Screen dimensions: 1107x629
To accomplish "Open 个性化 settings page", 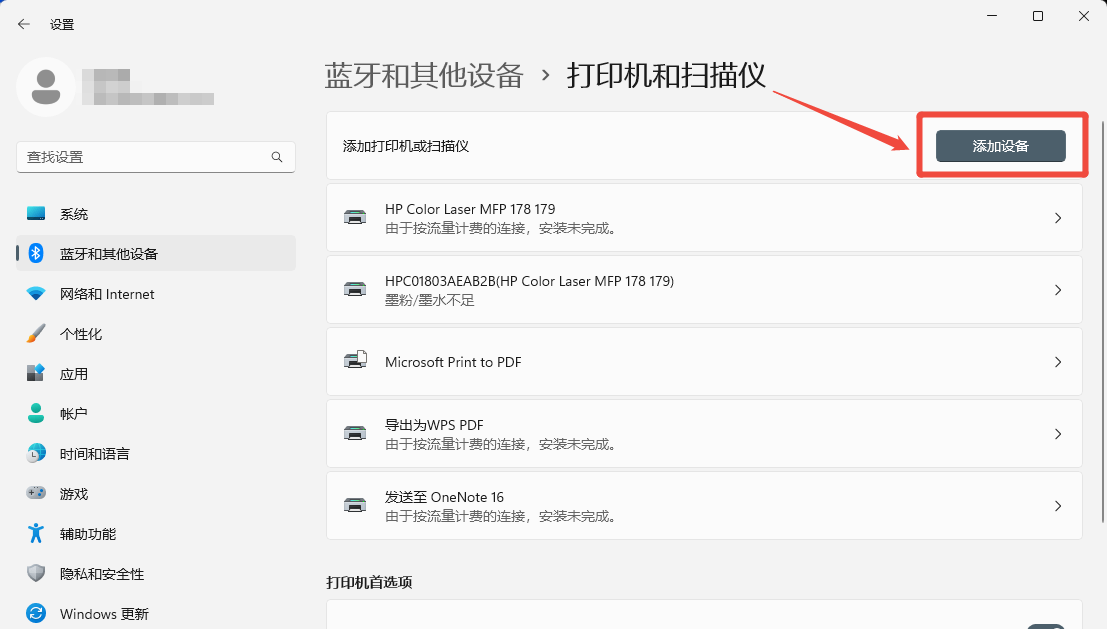I will (156, 334).
